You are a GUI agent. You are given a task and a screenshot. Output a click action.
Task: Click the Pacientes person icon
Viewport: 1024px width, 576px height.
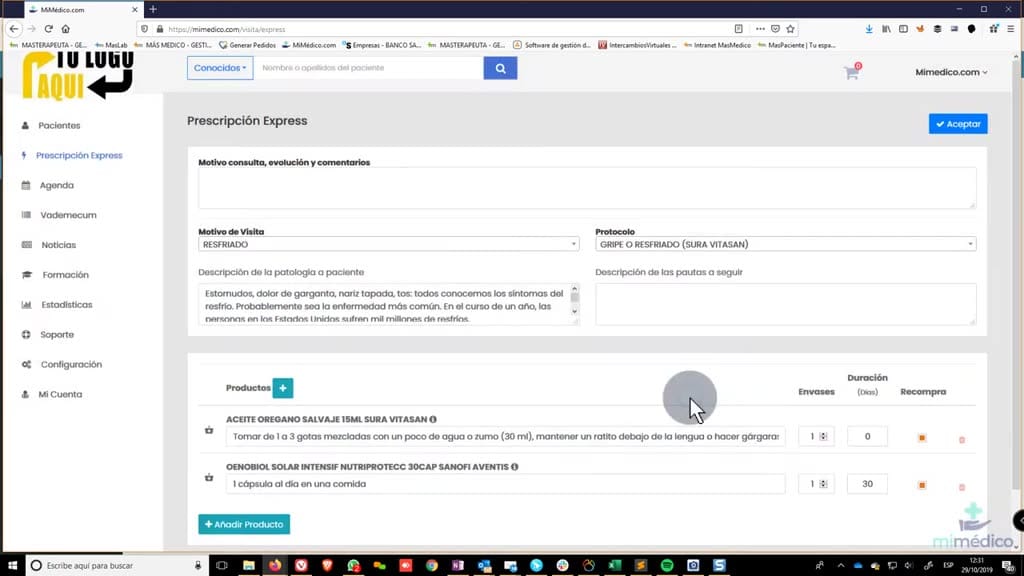tap(25, 125)
